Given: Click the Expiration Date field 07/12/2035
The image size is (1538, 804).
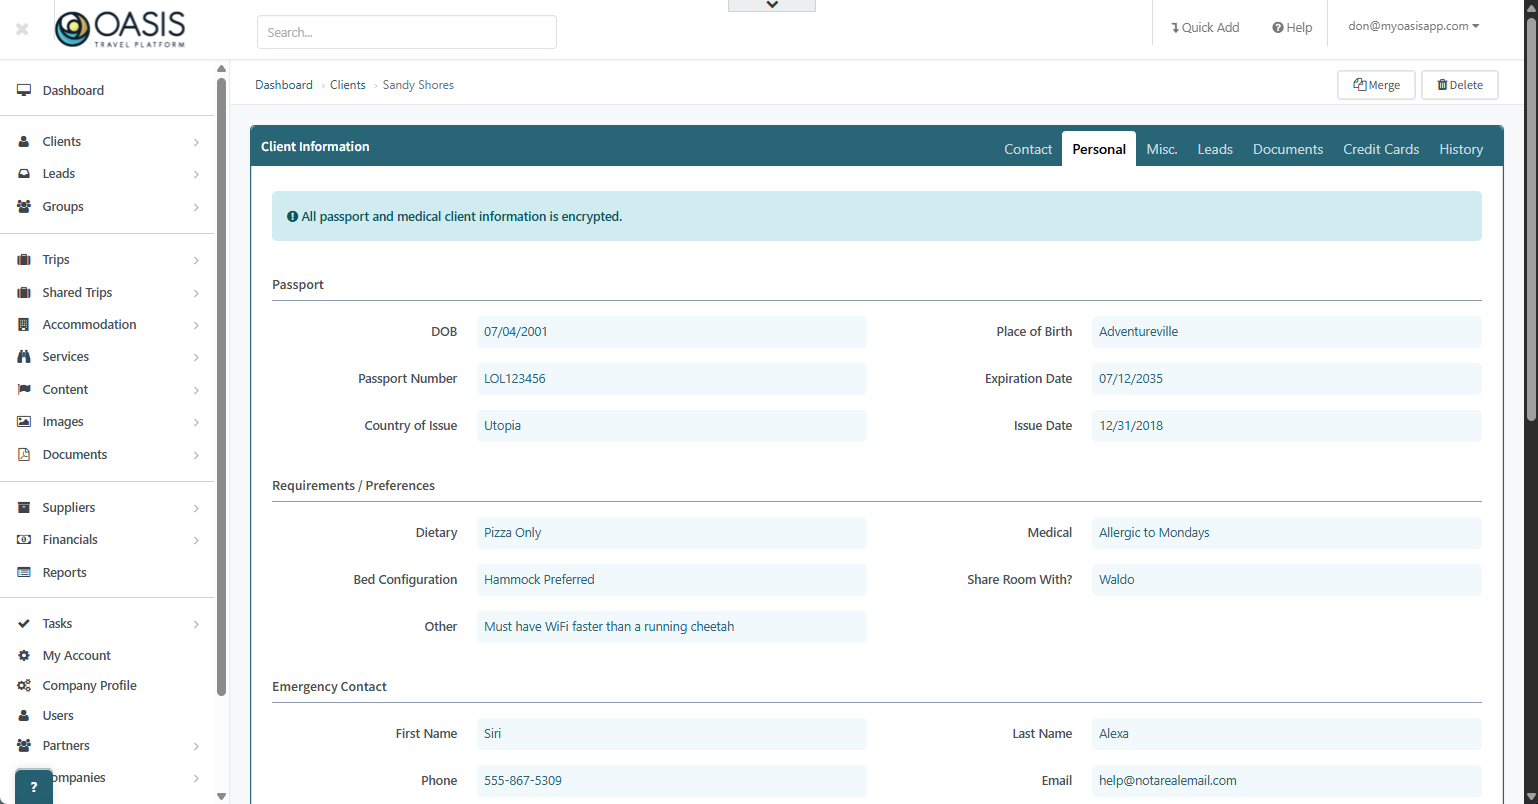Looking at the screenshot, I should click(x=1287, y=379).
